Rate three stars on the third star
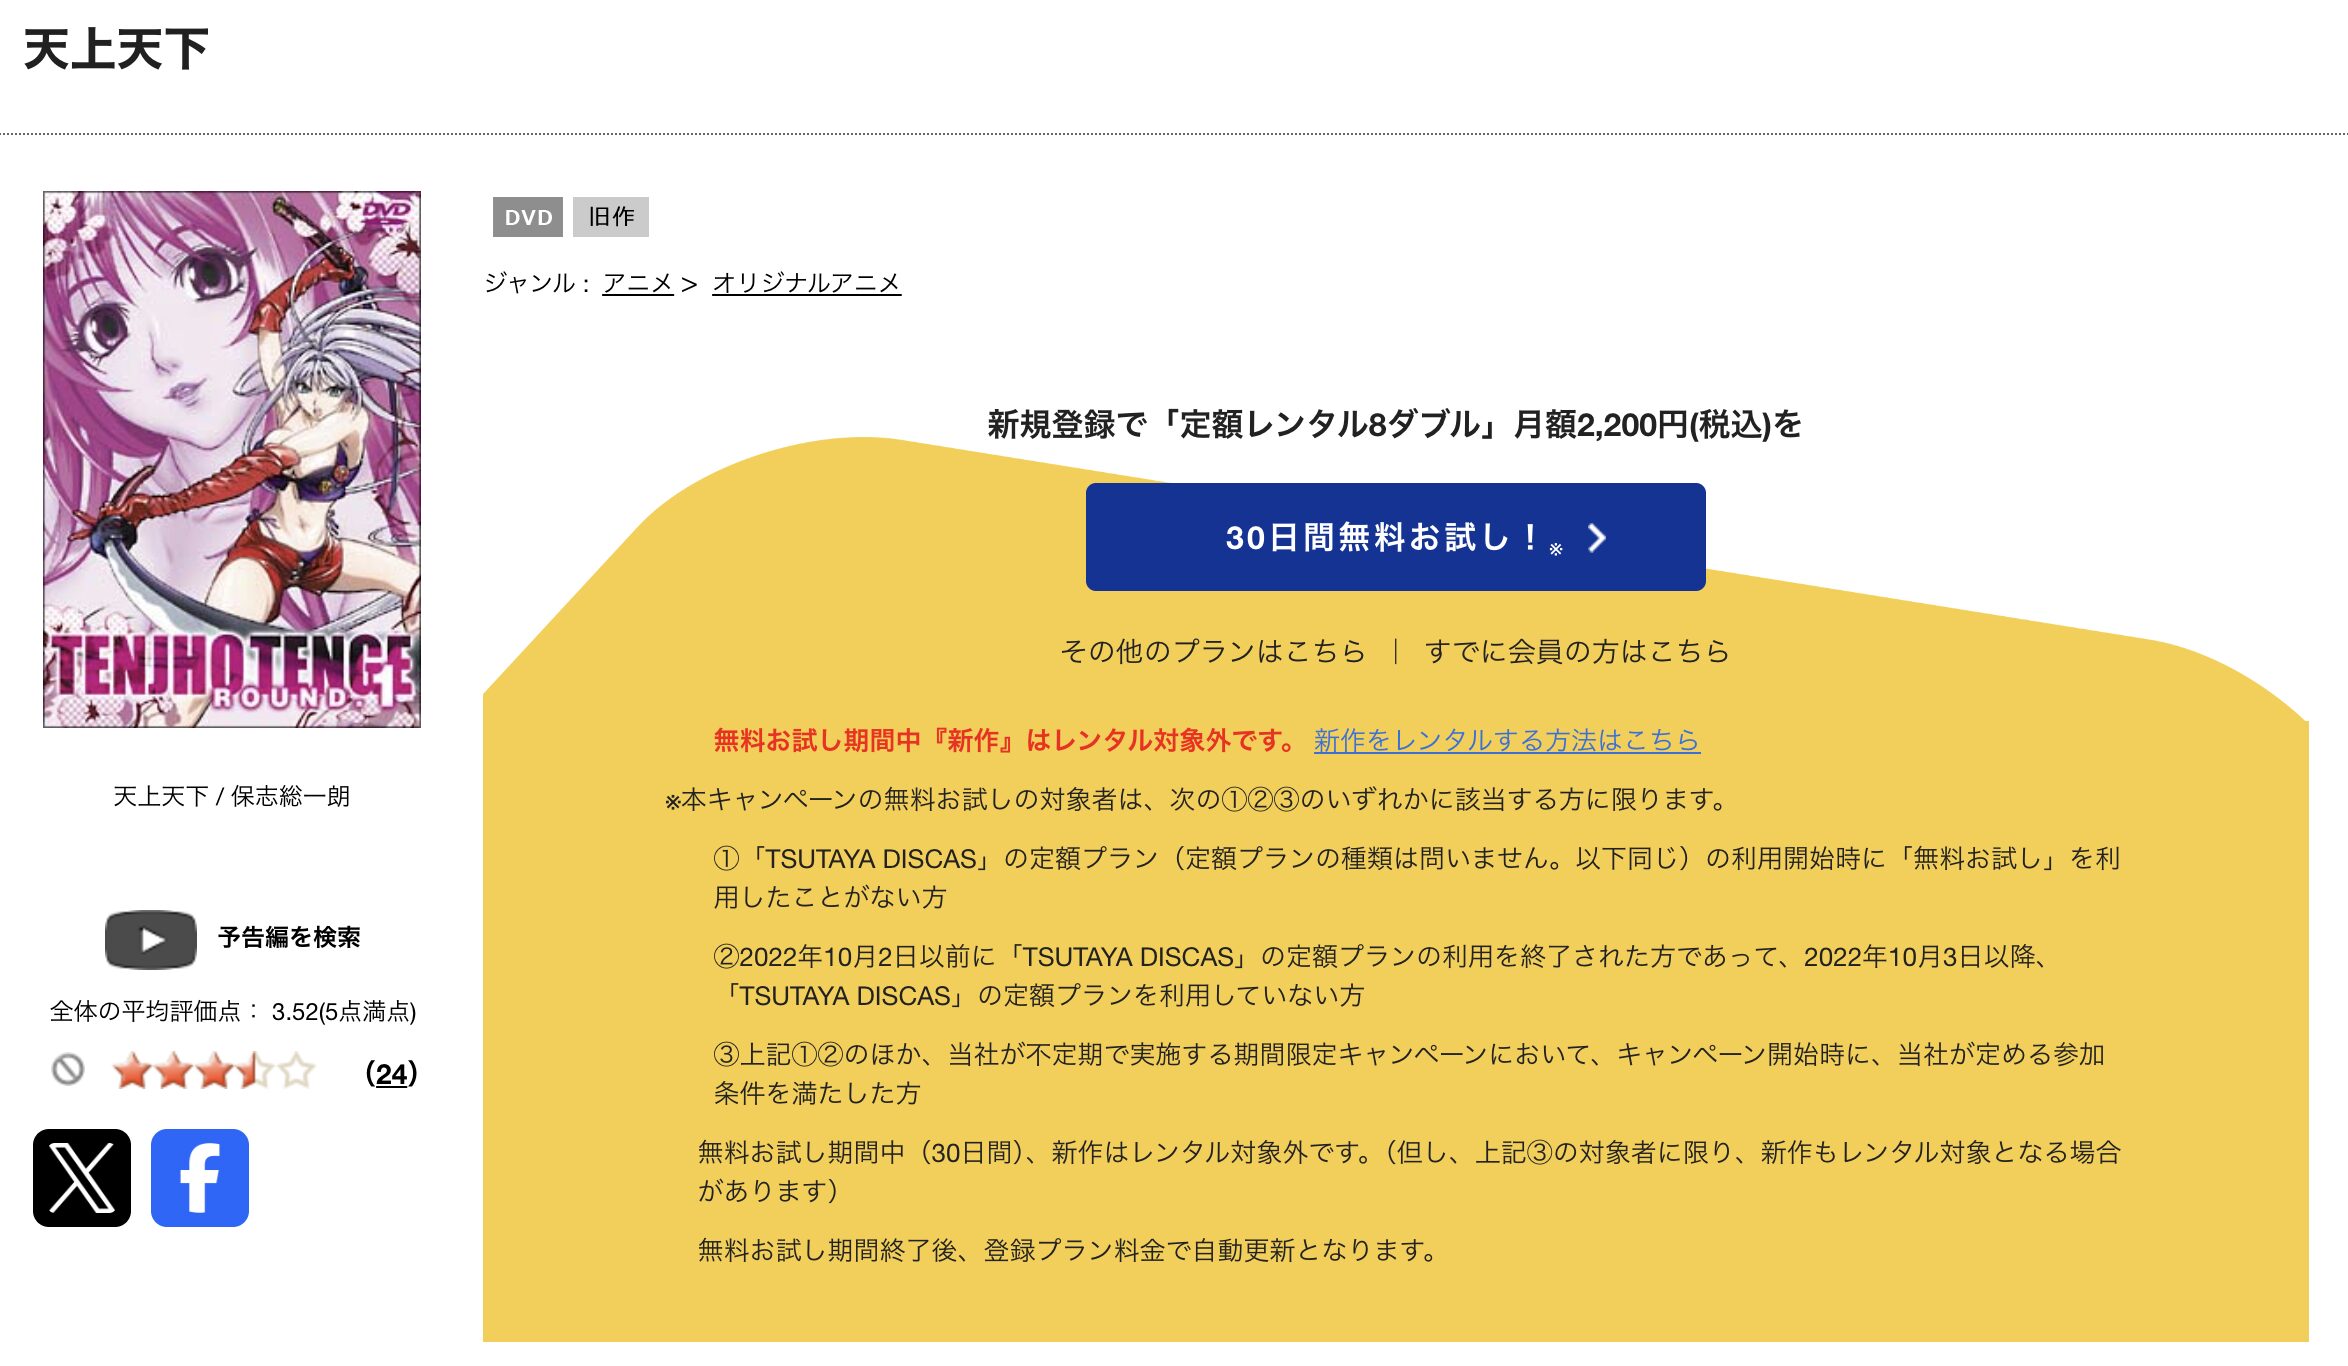The width and height of the screenshot is (2348, 1366). tap(214, 1071)
